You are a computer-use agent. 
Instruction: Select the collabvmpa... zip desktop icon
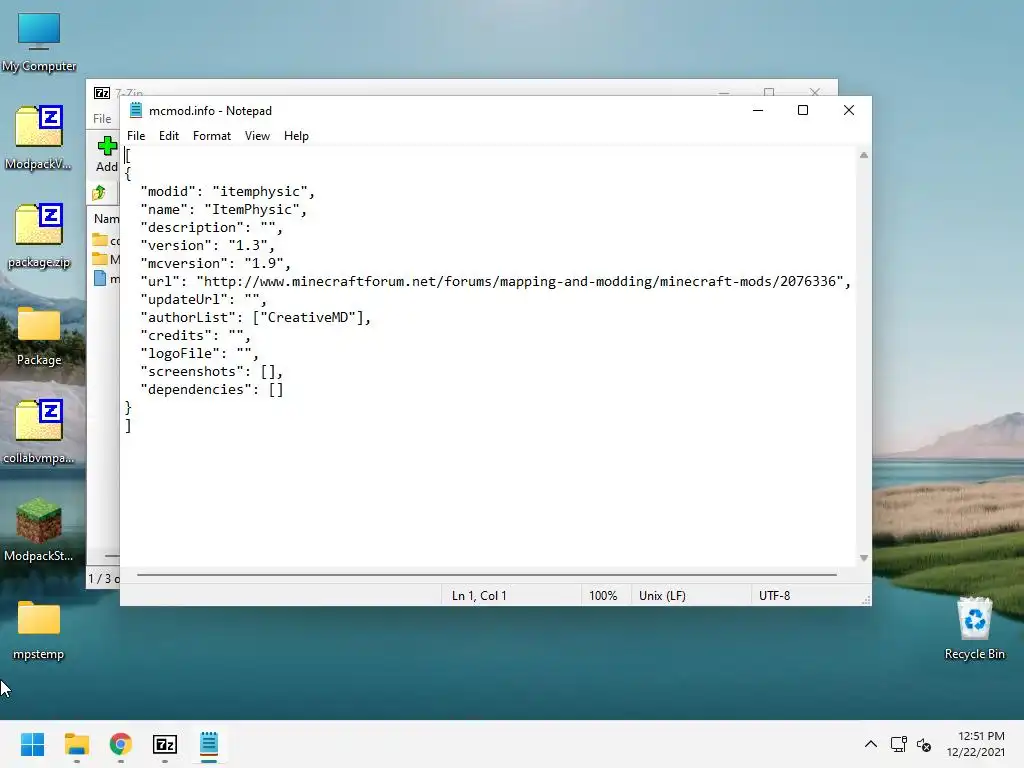click(39, 432)
